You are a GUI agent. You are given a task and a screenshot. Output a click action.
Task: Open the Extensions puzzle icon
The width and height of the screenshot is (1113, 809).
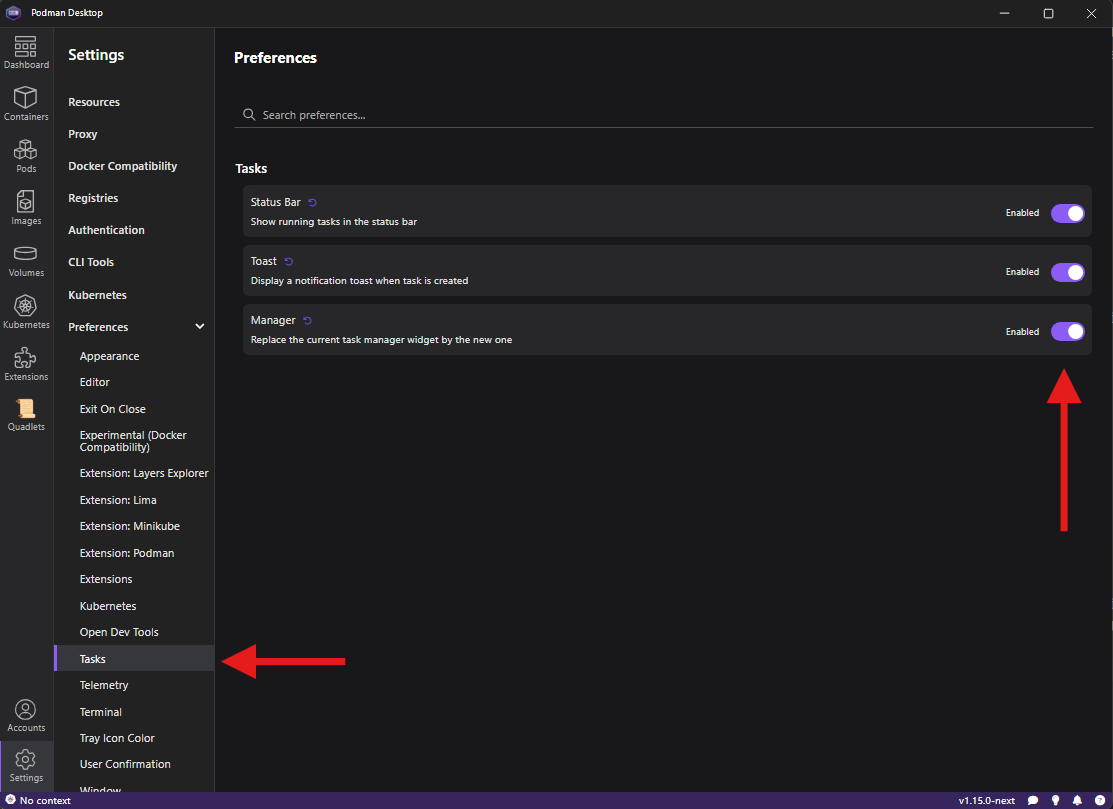point(26,364)
